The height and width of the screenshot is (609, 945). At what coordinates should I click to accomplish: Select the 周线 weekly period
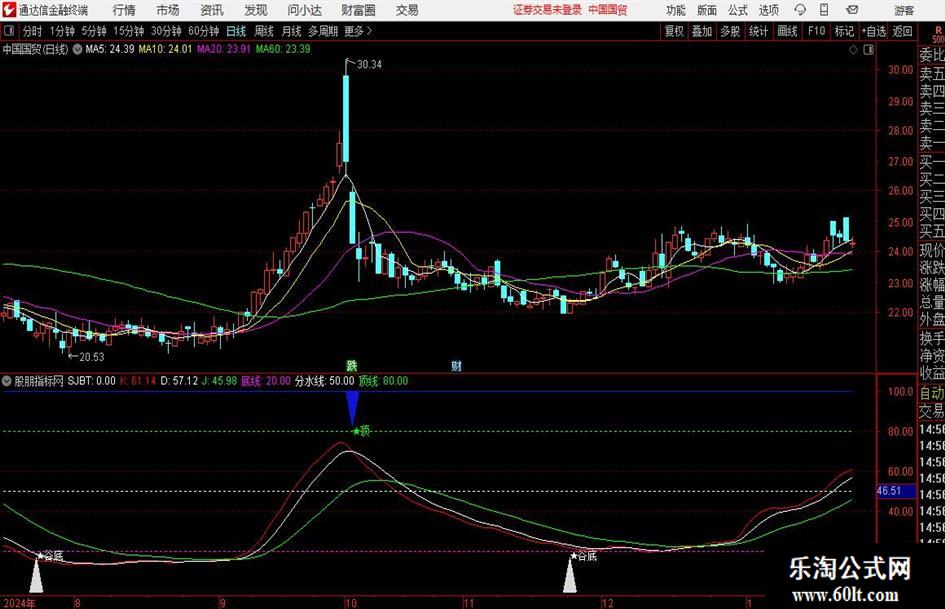coord(264,31)
